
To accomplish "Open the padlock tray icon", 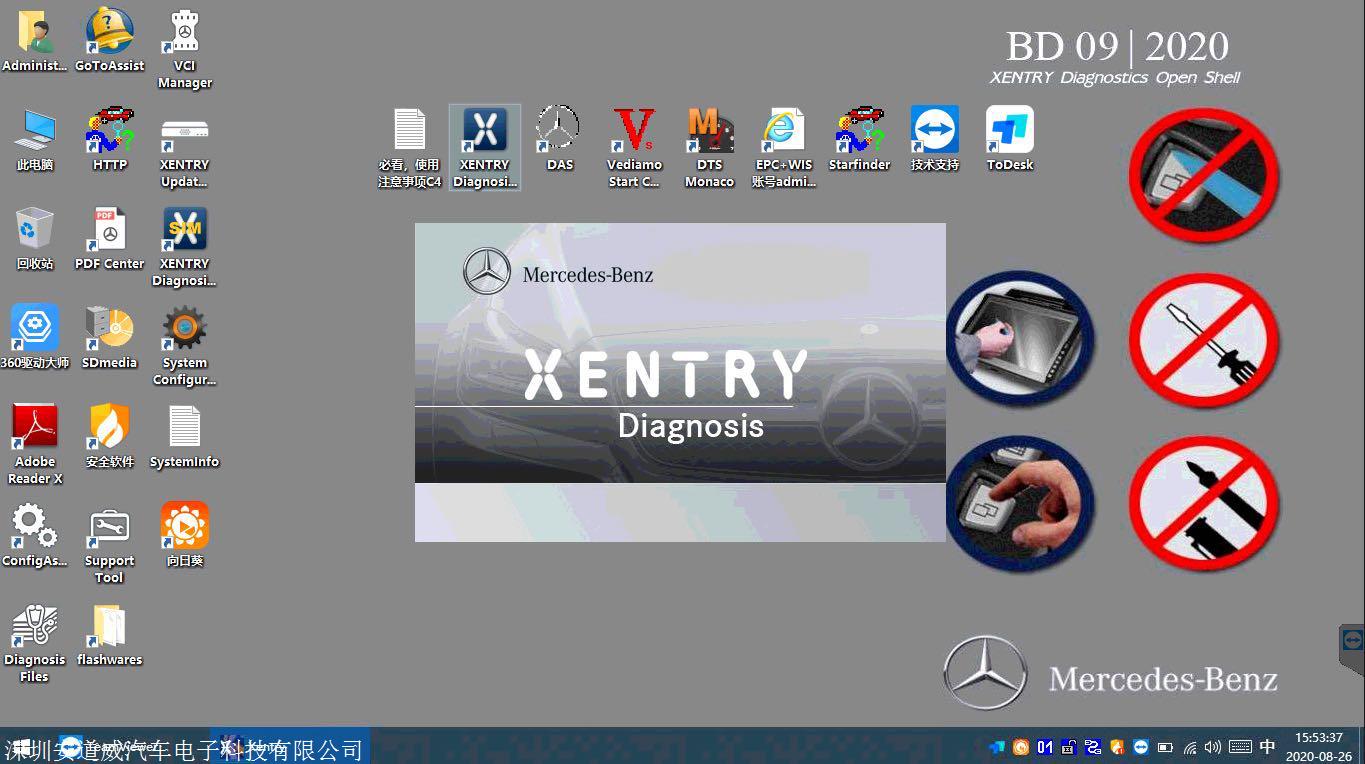I will coord(1069,747).
